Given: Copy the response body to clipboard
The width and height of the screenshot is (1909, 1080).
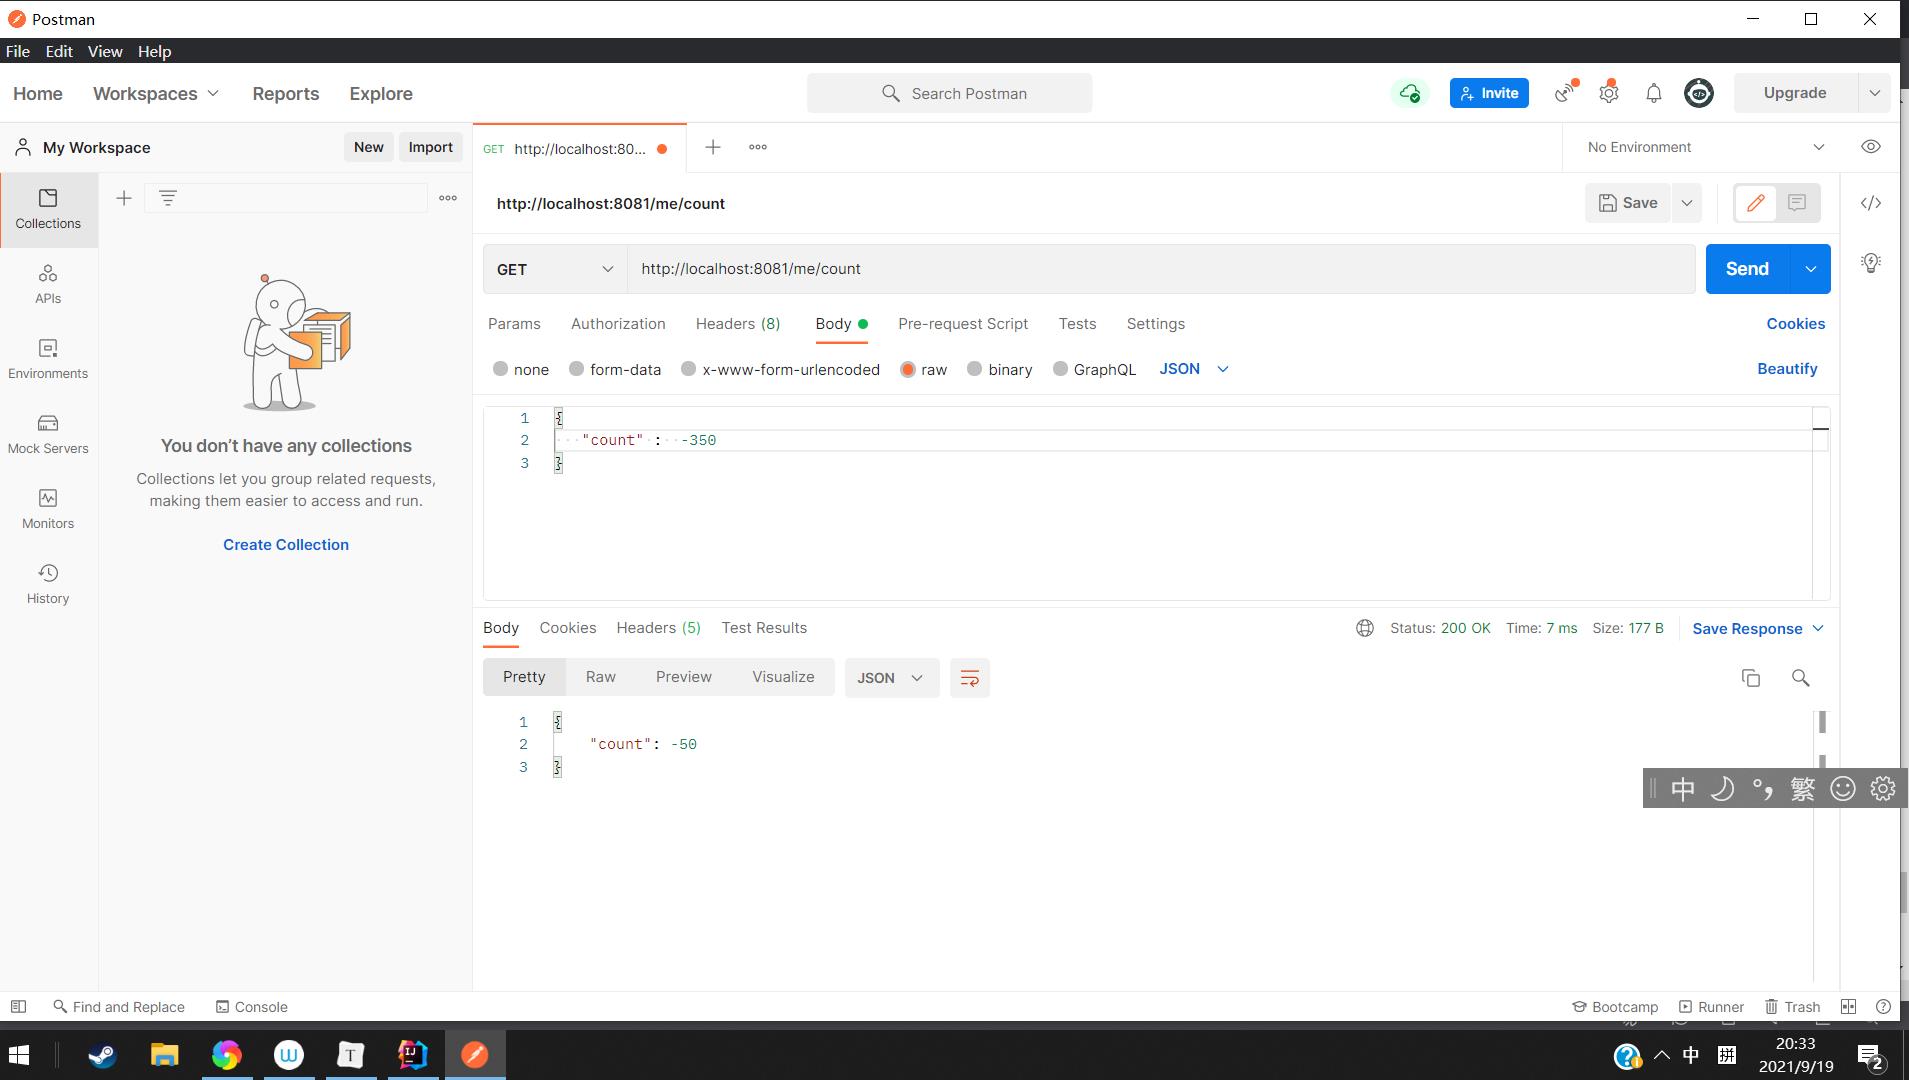Looking at the screenshot, I should [x=1751, y=678].
